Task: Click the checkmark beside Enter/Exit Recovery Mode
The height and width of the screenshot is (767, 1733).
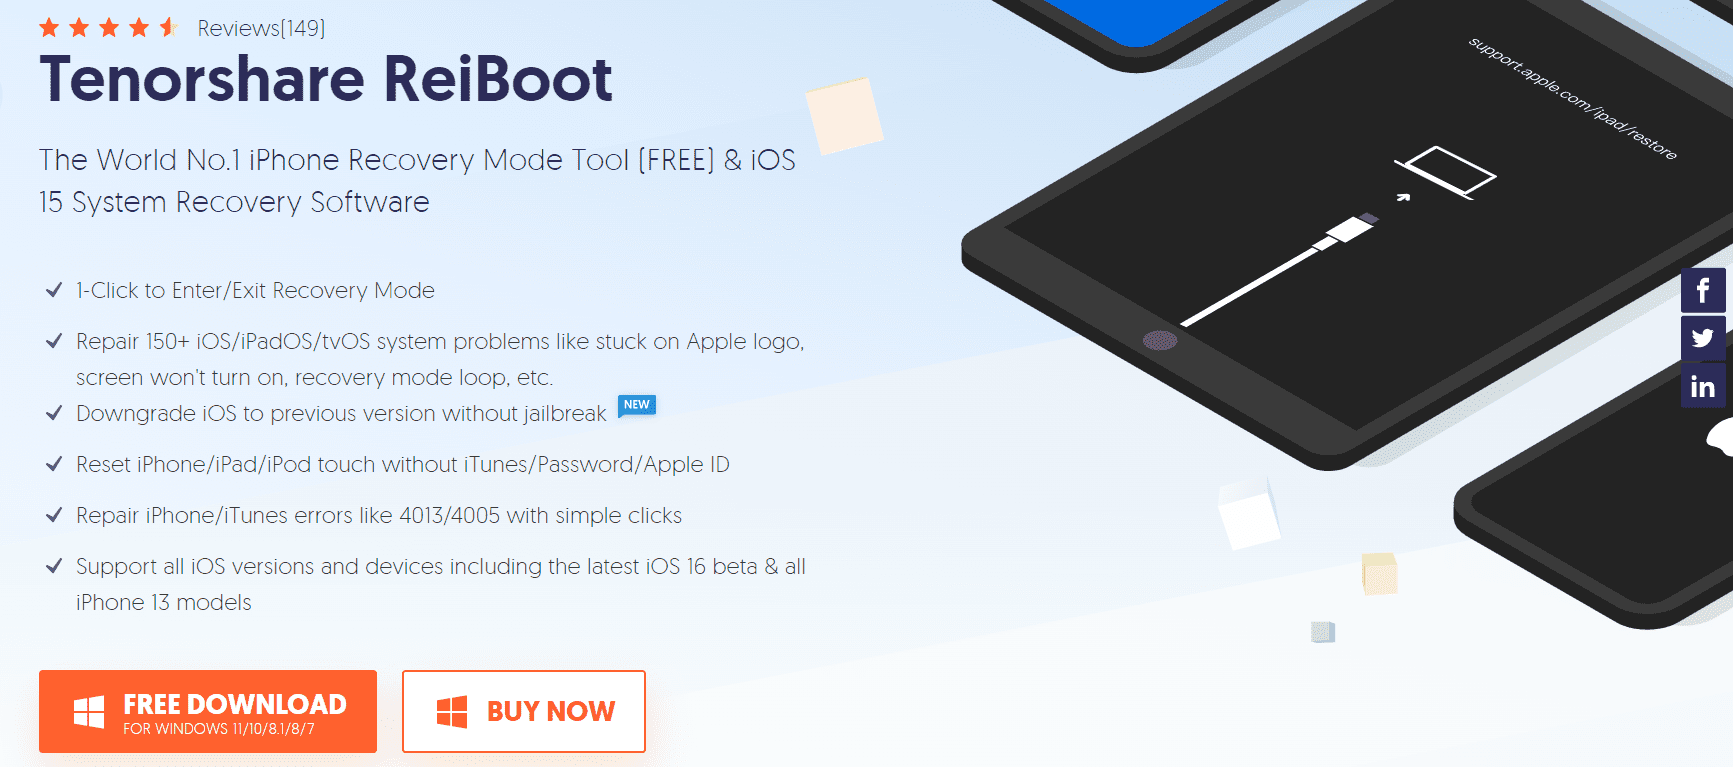Action: [x=55, y=290]
